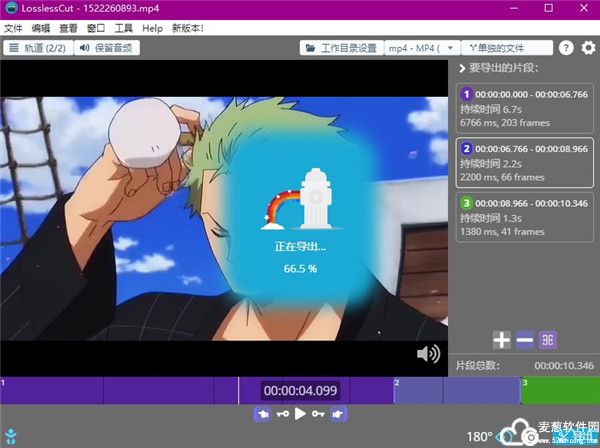Open the 查看 menu
The height and width of the screenshot is (448, 600).
[x=68, y=28]
